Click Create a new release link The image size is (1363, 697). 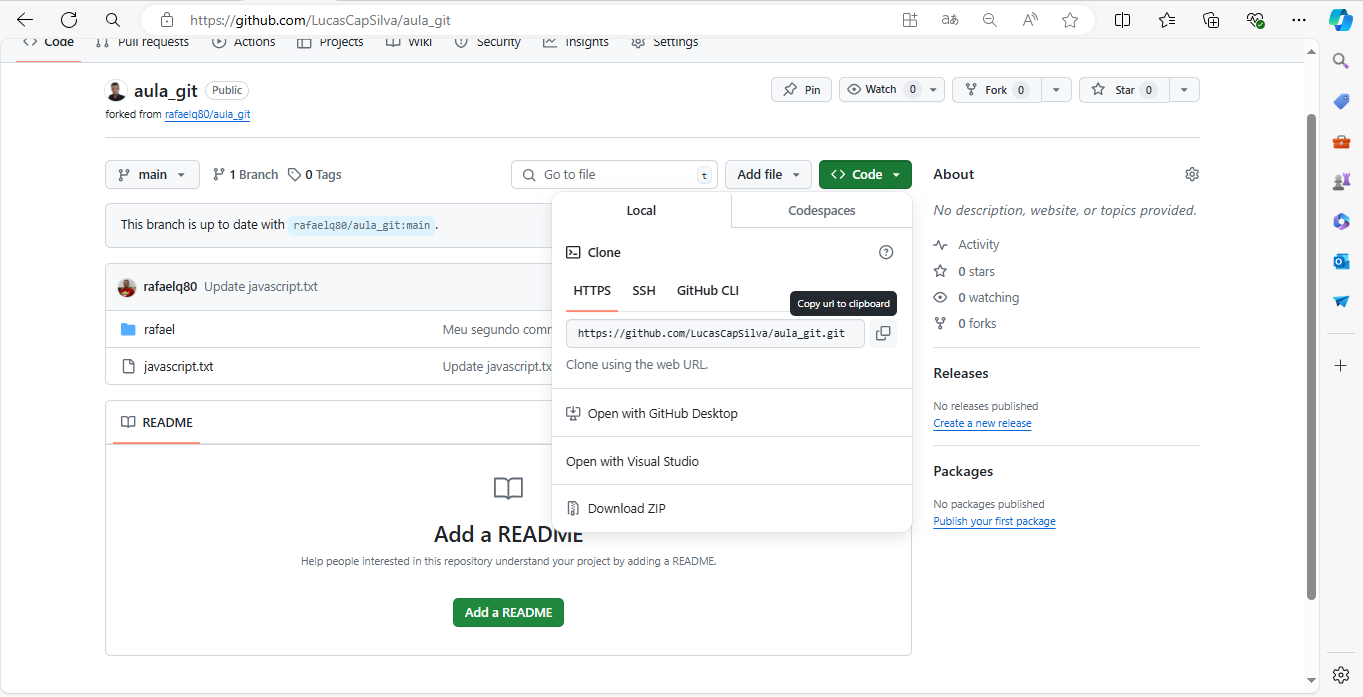click(x=982, y=423)
